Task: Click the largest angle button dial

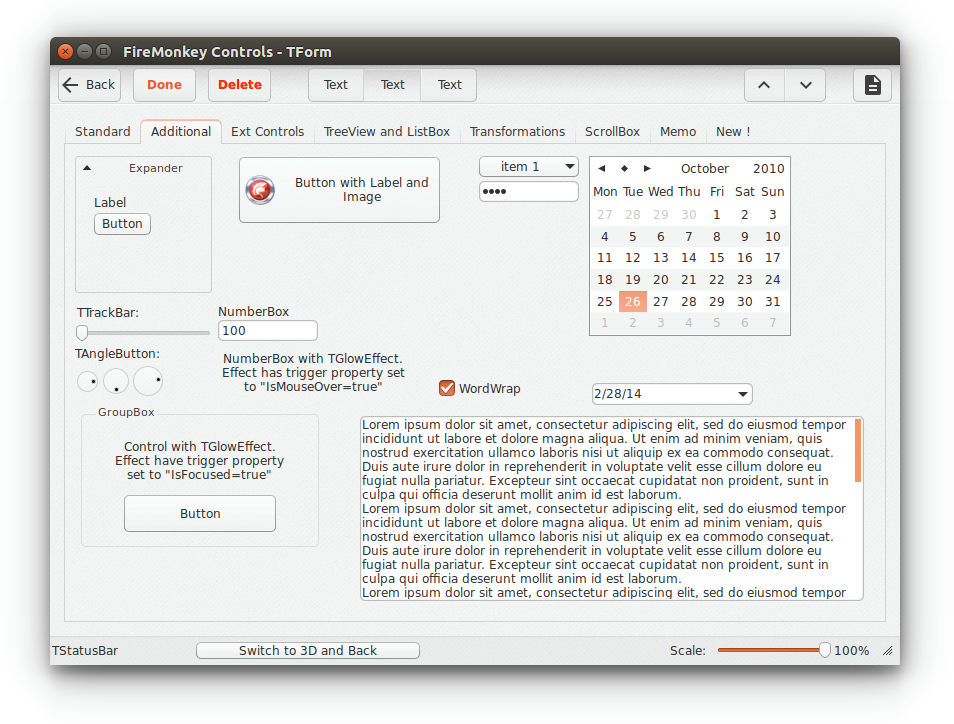Action: click(x=148, y=381)
